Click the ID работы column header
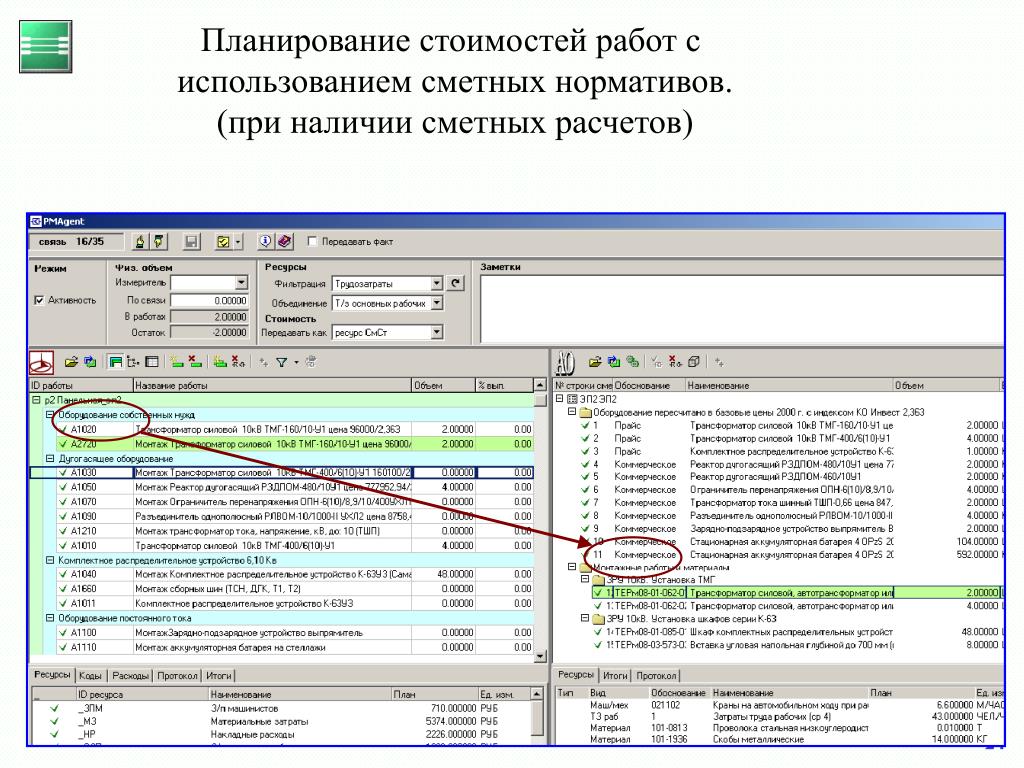Image resolution: width=1024 pixels, height=768 pixels. pos(82,385)
